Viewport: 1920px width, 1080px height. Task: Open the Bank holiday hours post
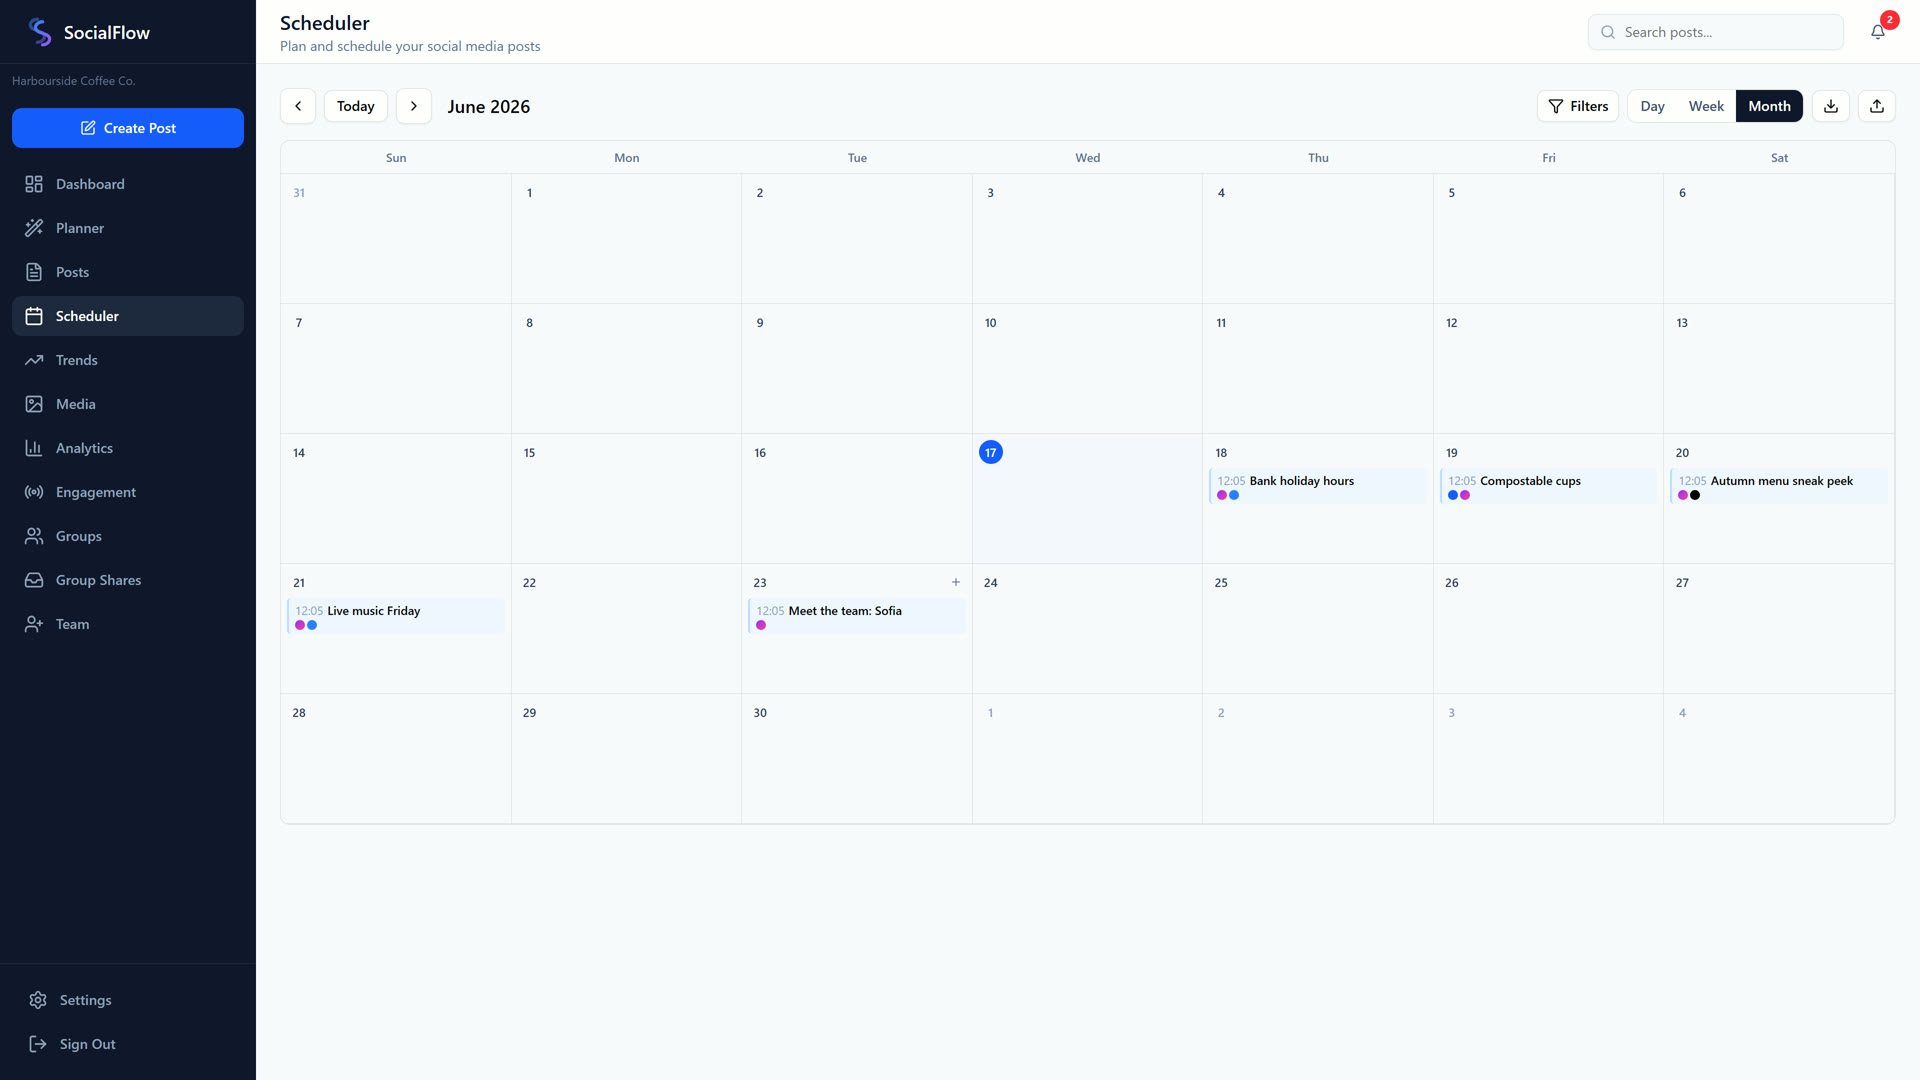1317,486
